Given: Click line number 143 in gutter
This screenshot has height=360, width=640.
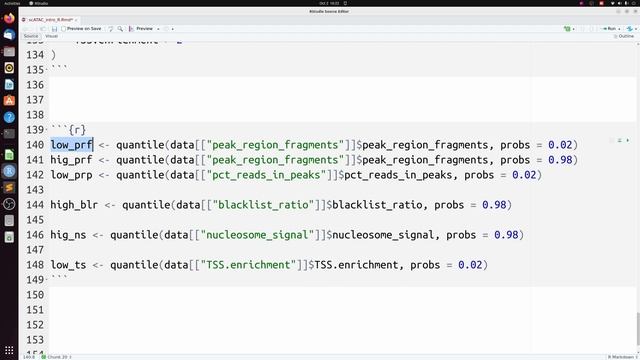Looking at the screenshot, I should (35, 190).
